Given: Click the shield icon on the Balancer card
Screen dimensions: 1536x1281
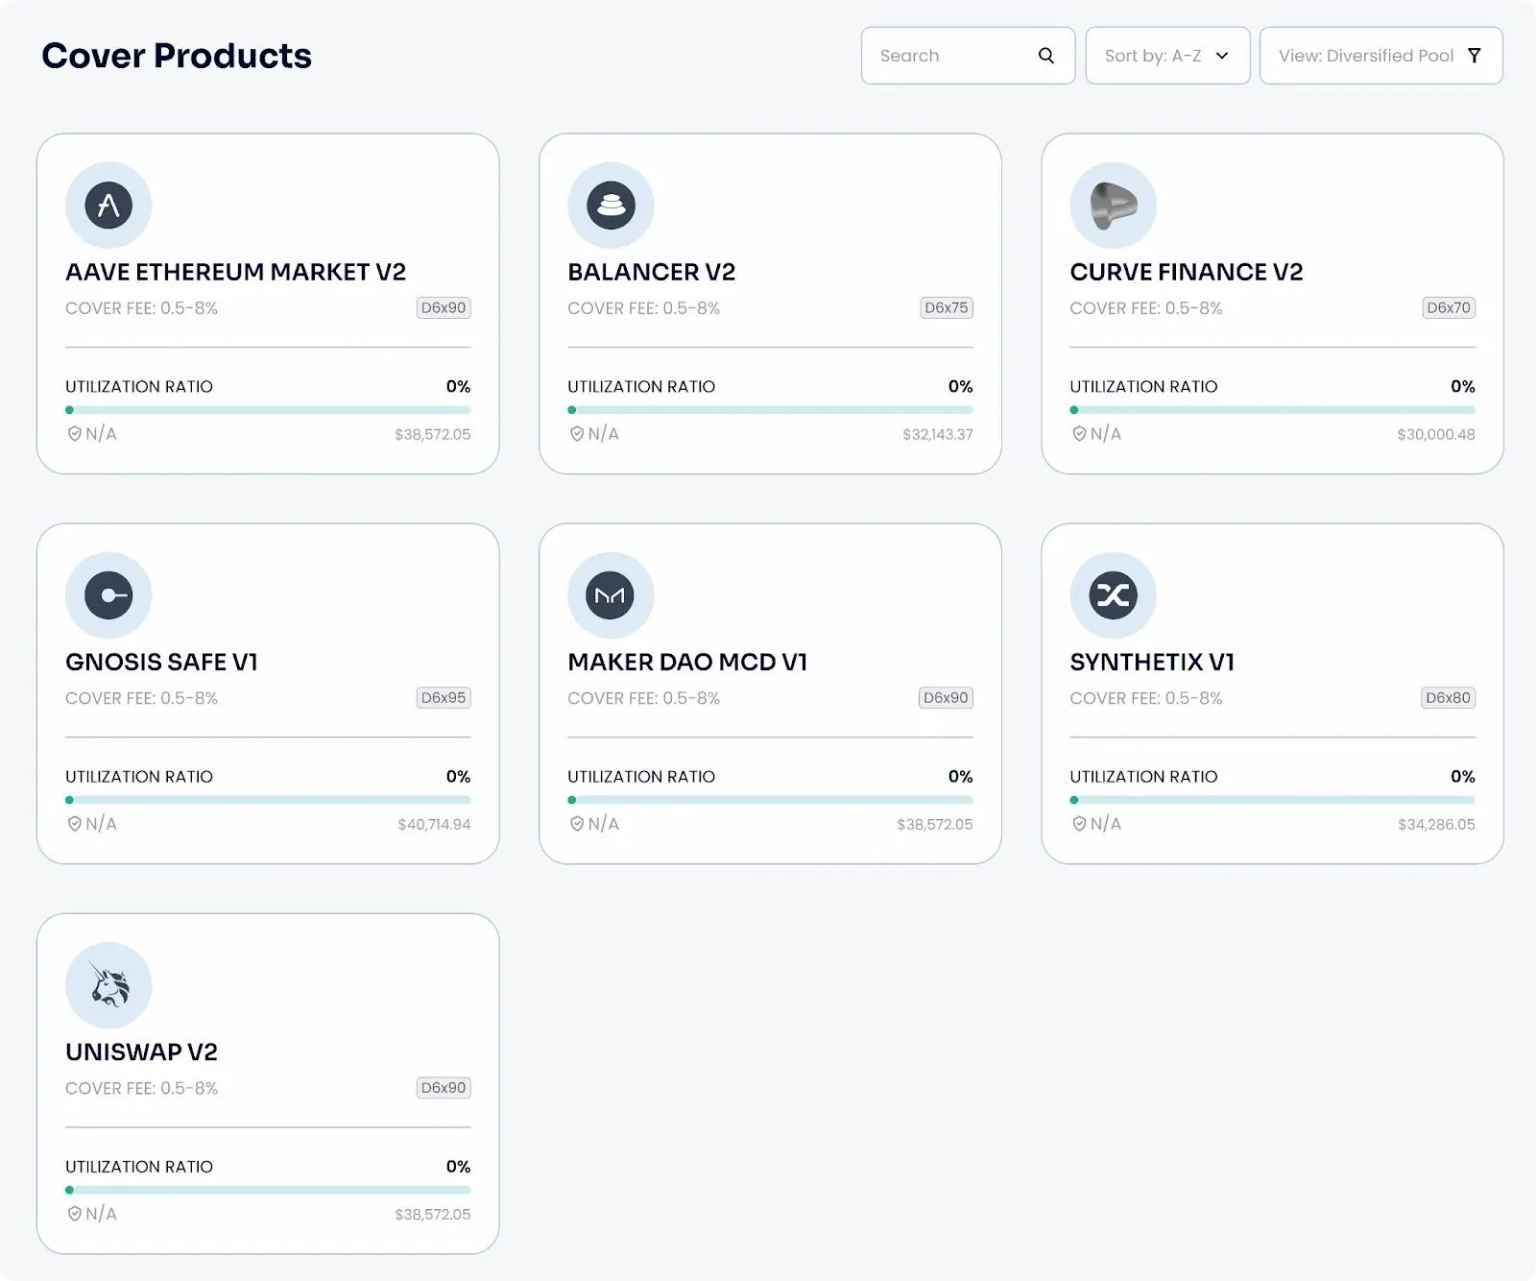Looking at the screenshot, I should pyautogui.click(x=577, y=434).
